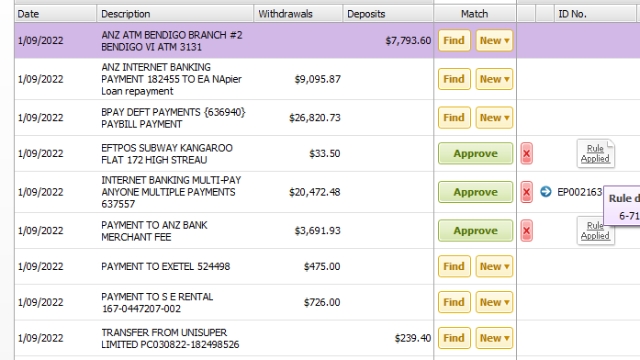
Task: Open New dropdown for BPAY DEFT PAYMENTS row
Action: pos(494,118)
